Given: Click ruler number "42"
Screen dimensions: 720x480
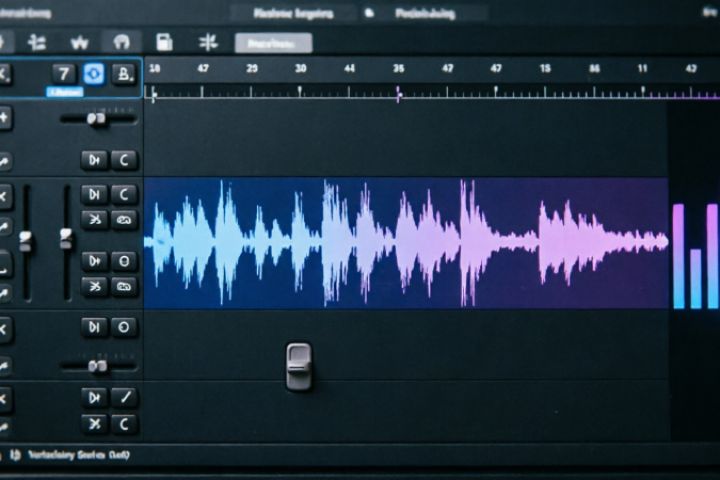Looking at the screenshot, I should coord(691,69).
